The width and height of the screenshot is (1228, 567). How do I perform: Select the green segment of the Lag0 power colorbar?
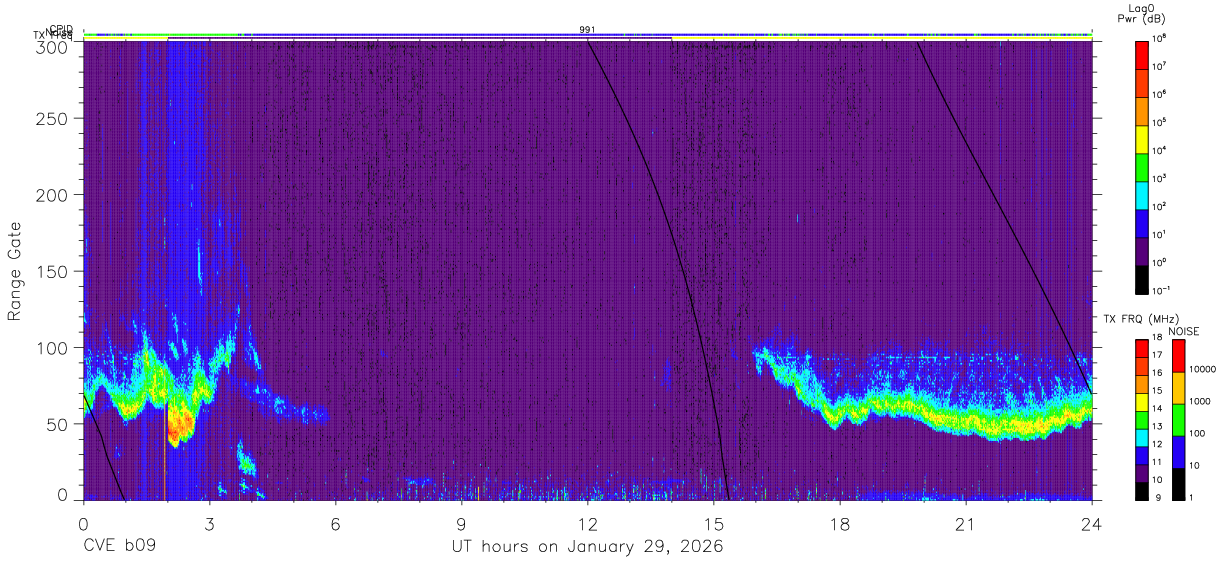(1143, 166)
